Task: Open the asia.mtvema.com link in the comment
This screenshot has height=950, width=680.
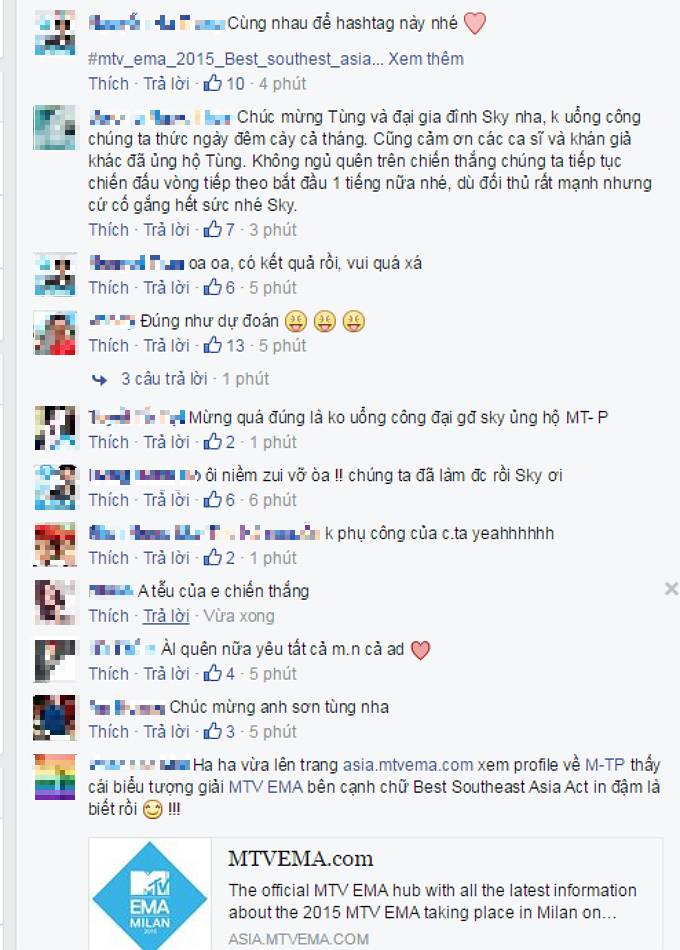Action: [408, 765]
